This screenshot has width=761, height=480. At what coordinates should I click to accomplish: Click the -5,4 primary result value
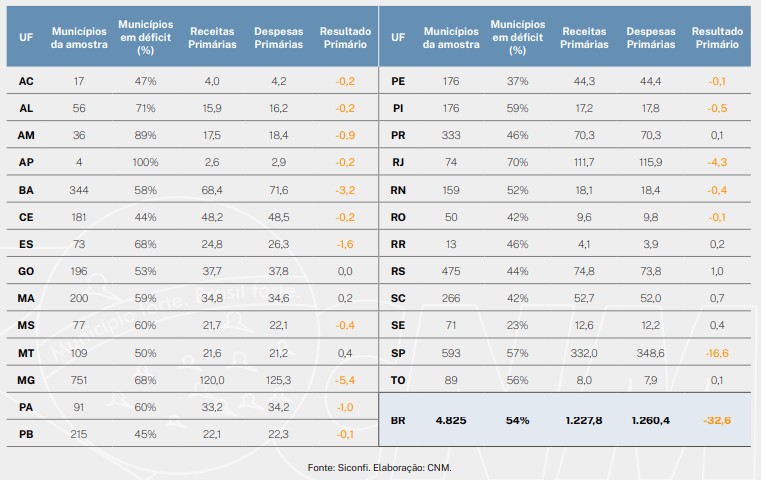click(x=345, y=380)
